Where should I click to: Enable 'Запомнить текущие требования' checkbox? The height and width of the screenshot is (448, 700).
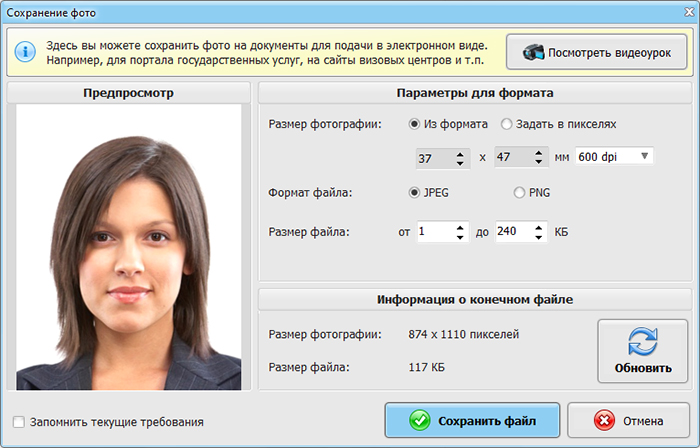click(19, 422)
